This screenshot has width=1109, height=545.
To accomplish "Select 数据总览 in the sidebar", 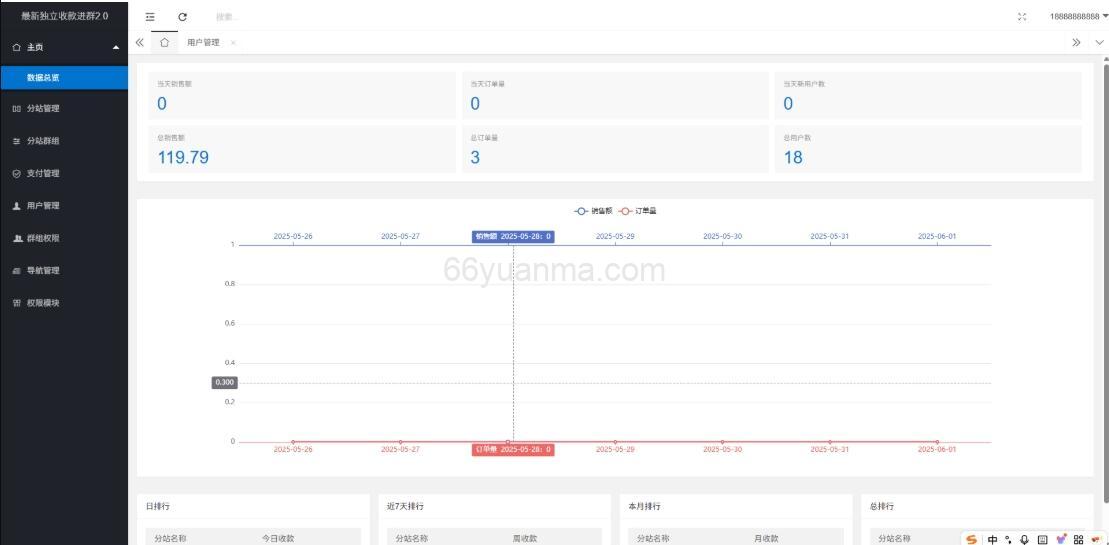I will point(64,78).
